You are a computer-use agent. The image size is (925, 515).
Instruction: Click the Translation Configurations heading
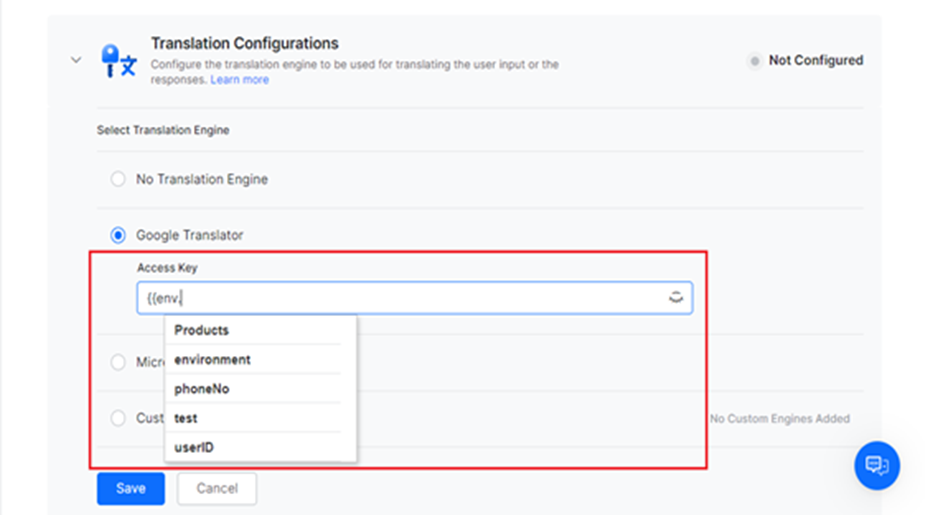point(244,43)
